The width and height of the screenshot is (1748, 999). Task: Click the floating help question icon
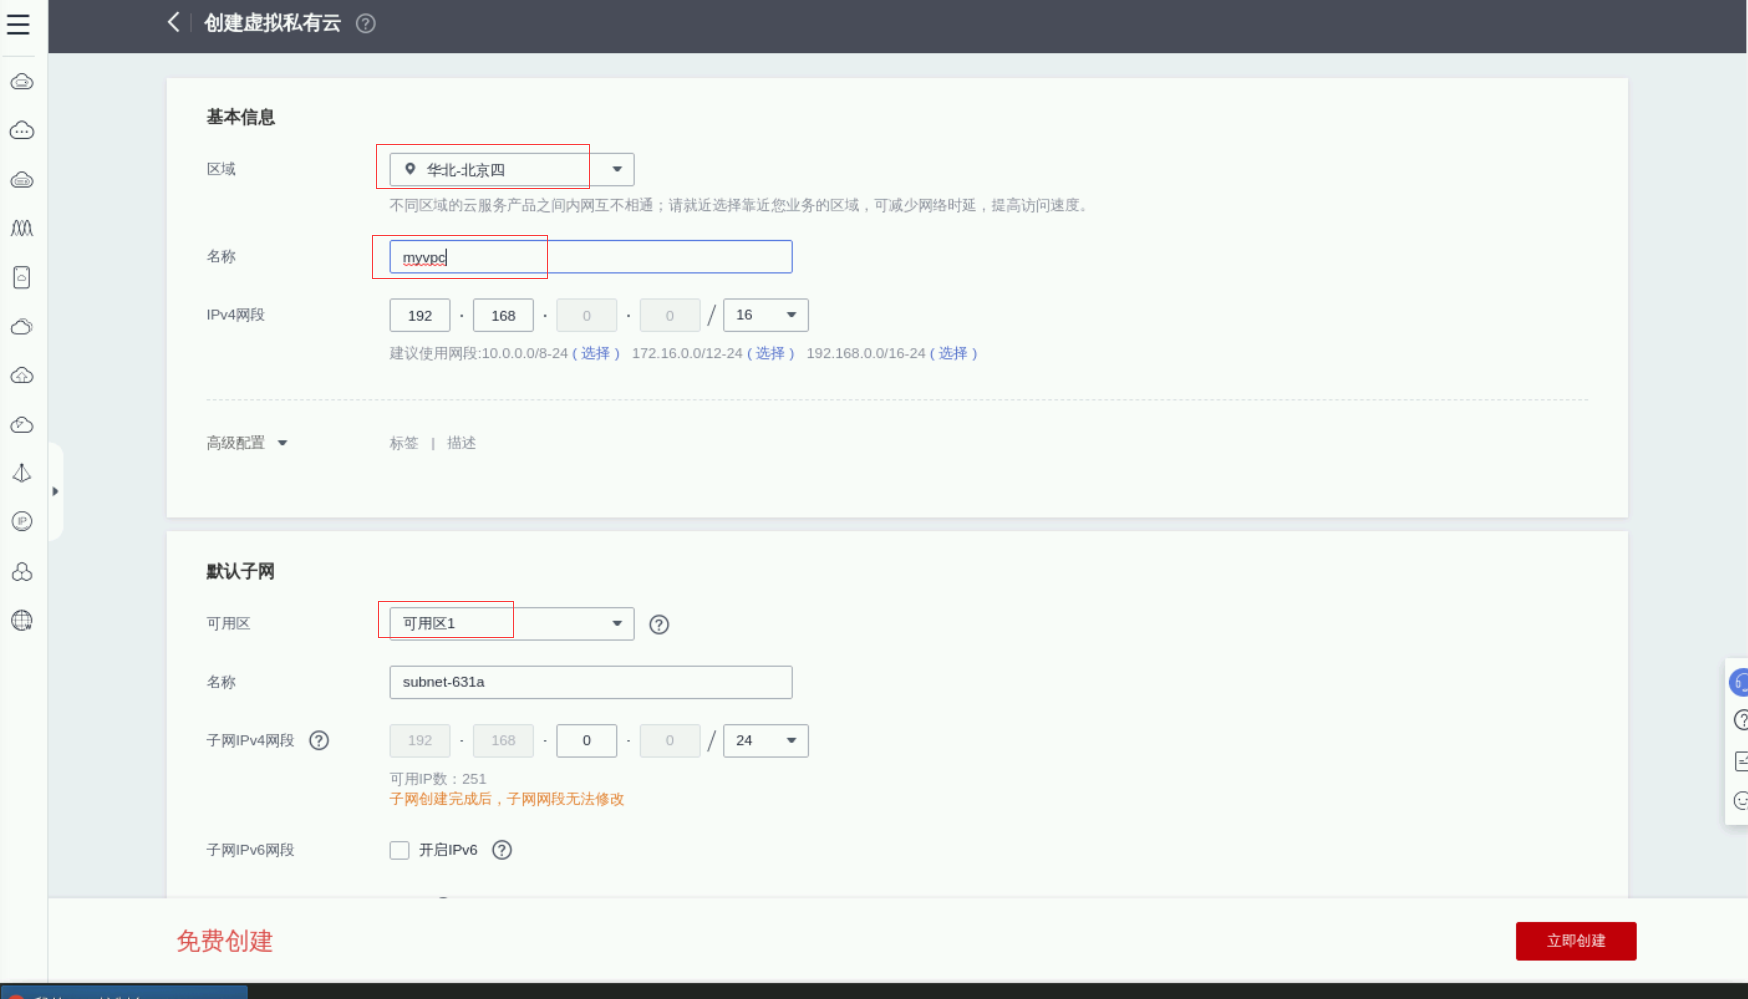click(x=1740, y=720)
